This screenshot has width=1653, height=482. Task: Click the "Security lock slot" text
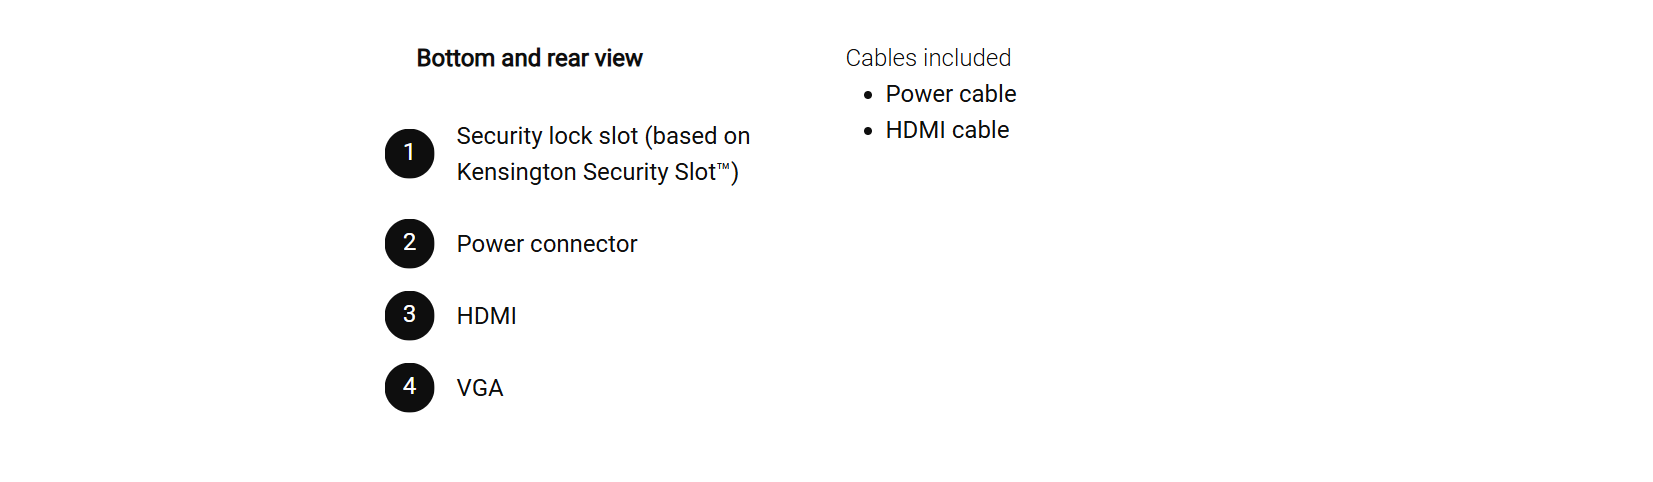click(547, 136)
